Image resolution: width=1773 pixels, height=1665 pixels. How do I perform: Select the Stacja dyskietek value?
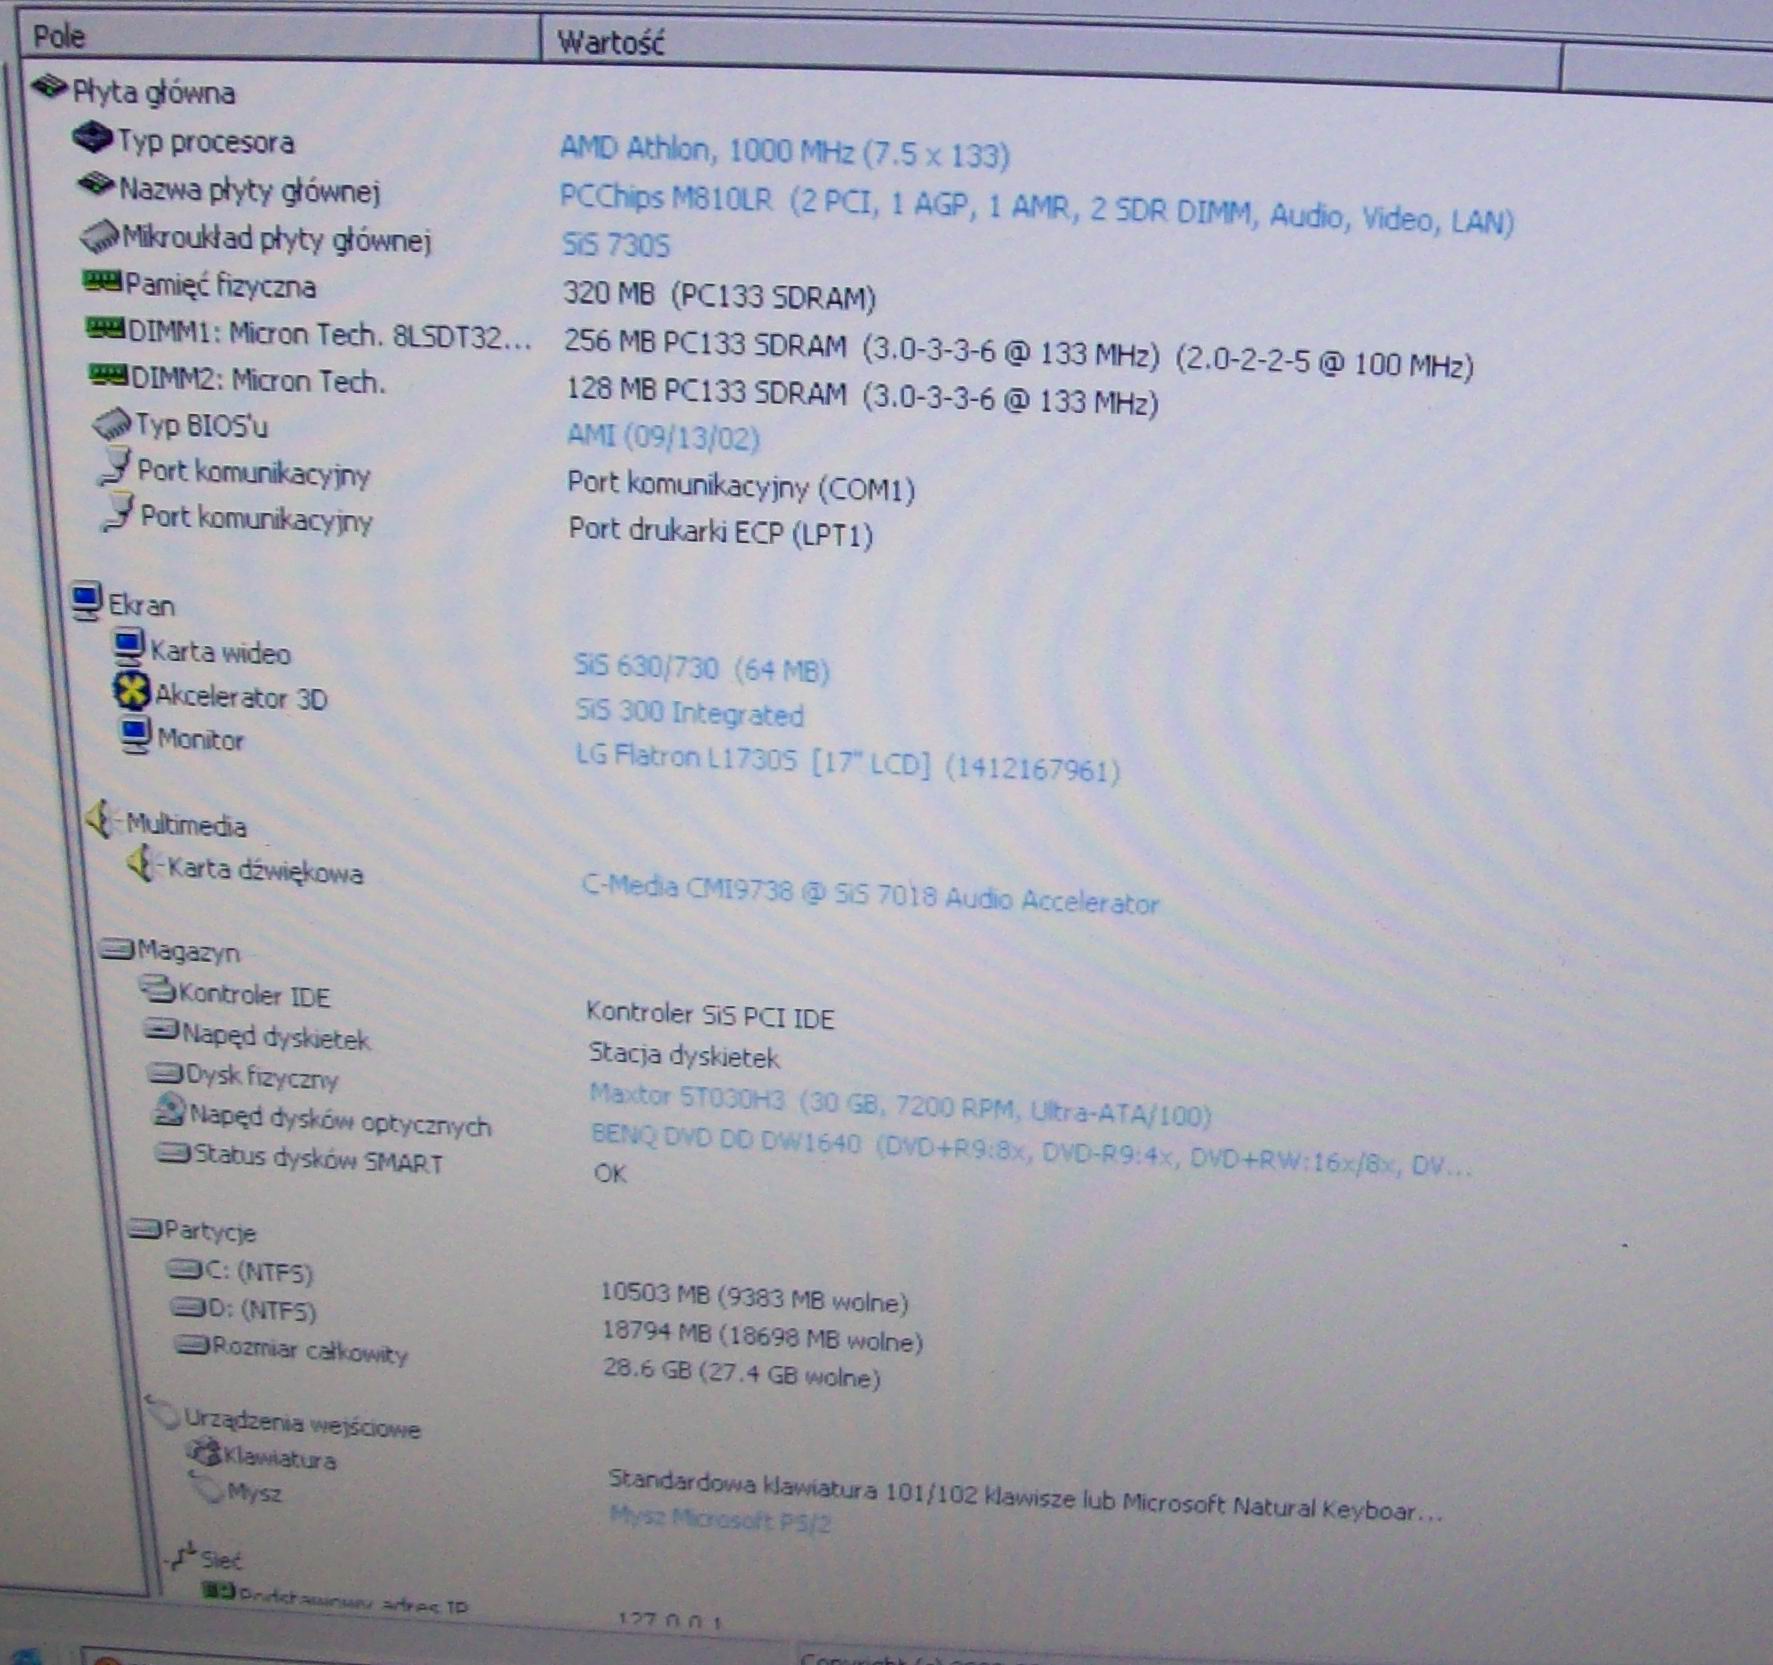684,1055
